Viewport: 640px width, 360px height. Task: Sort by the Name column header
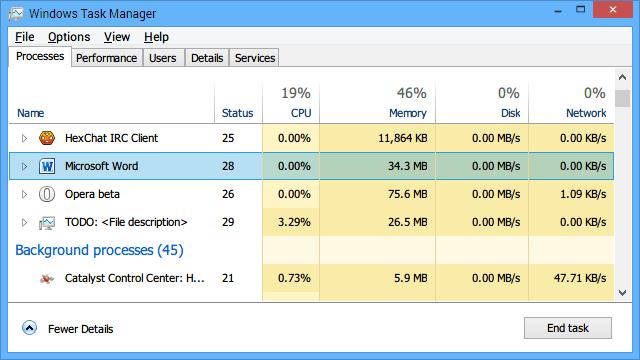coord(31,113)
